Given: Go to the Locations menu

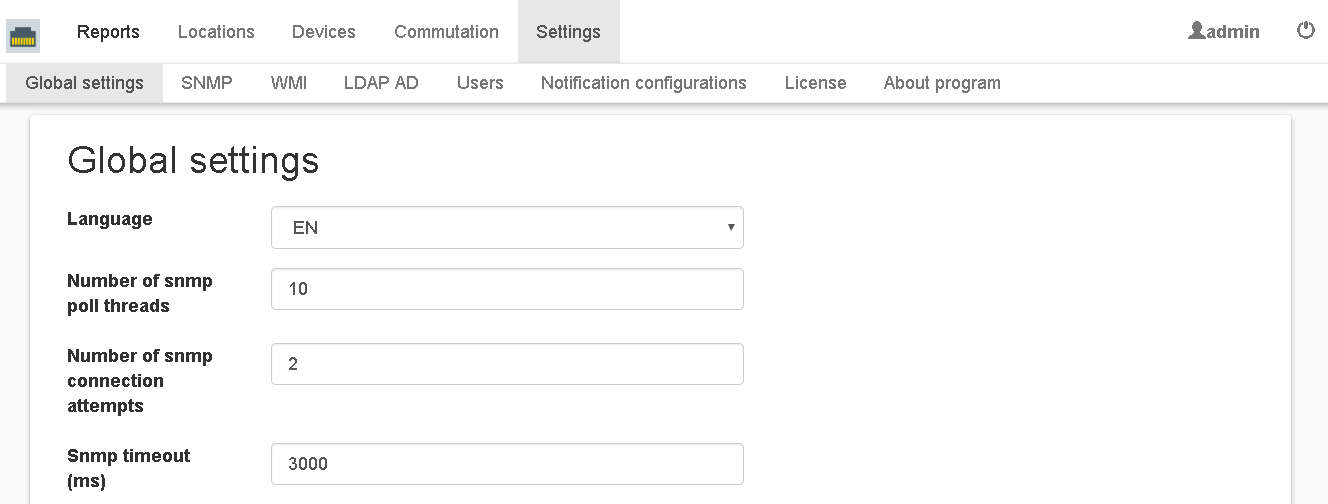Looking at the screenshot, I should tap(216, 32).
